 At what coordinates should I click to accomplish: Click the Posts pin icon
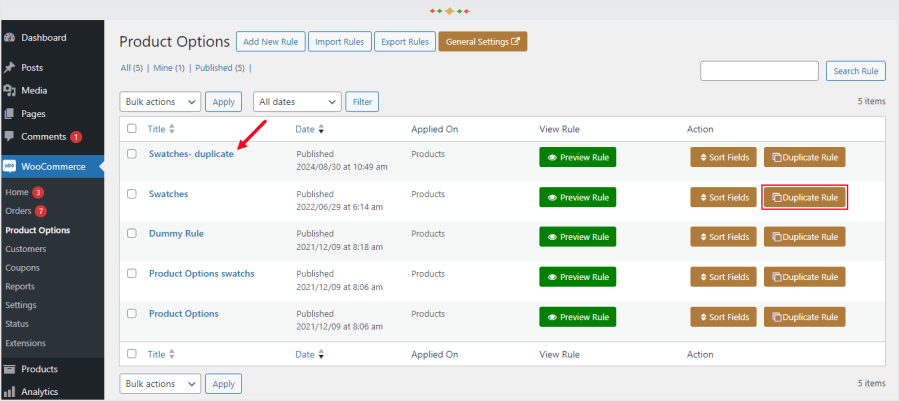click(x=9, y=68)
